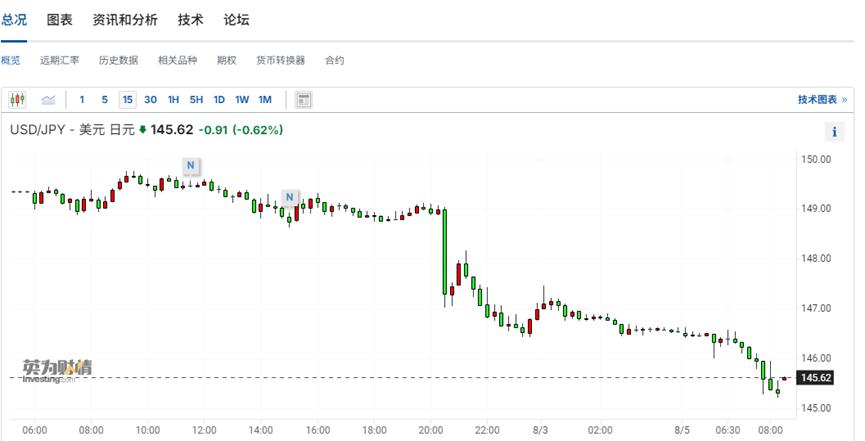The height and width of the screenshot is (441, 865).
Task: Open the news panel icon in the chart toolbar
Action: click(x=304, y=99)
